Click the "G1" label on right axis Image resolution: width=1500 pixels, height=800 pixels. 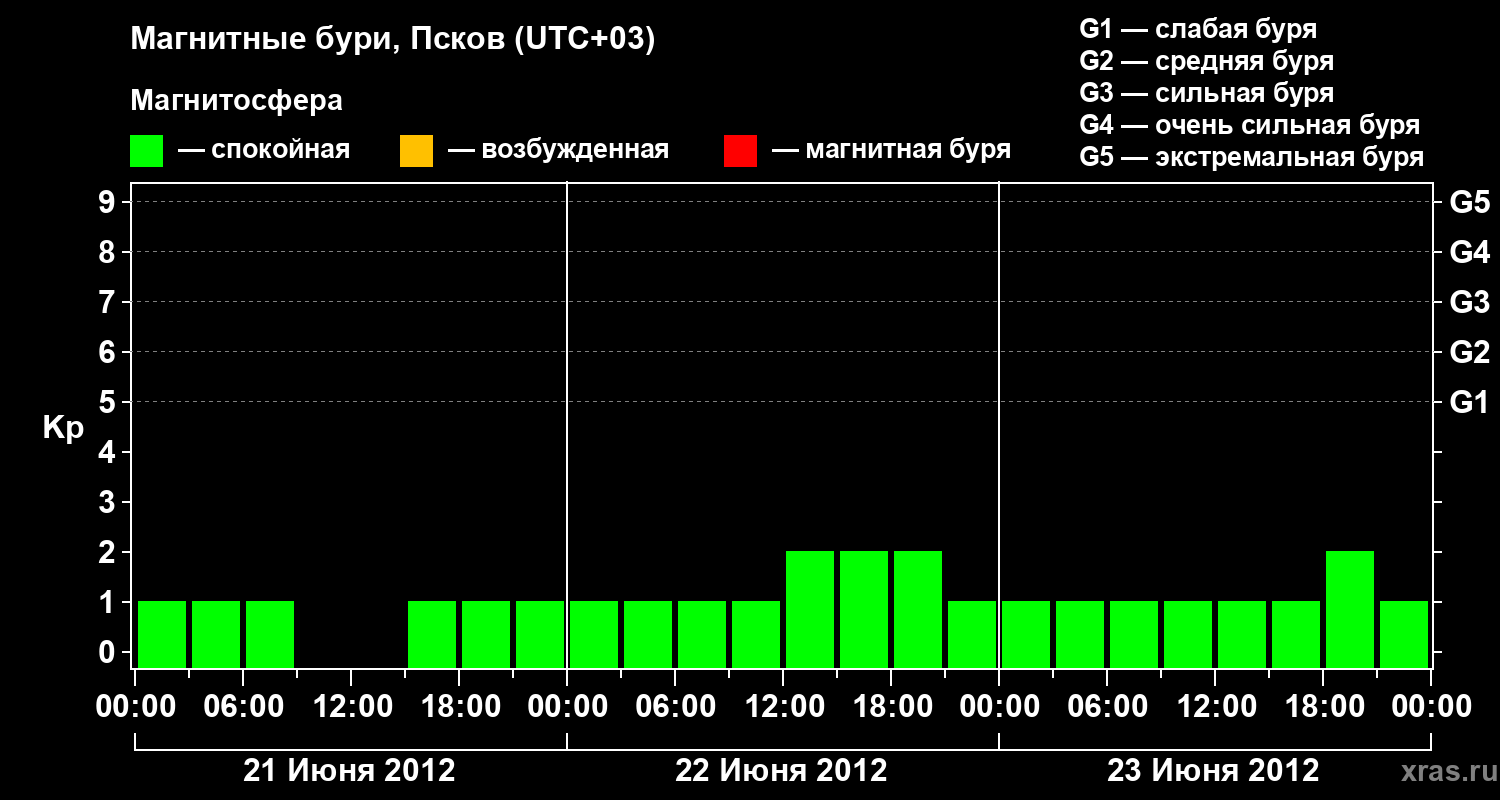[1470, 402]
